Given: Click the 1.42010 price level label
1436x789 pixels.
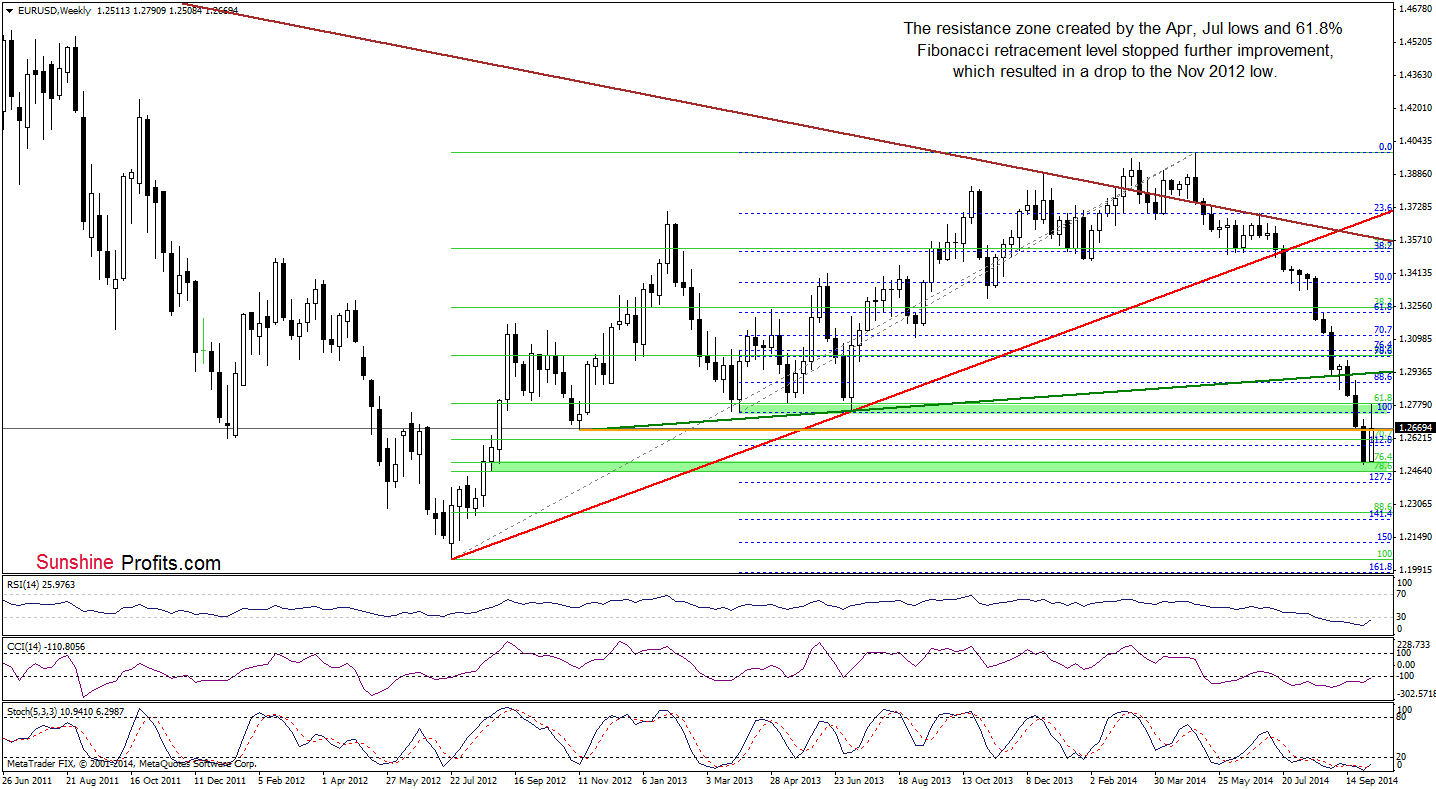Looking at the screenshot, I should point(1415,107).
